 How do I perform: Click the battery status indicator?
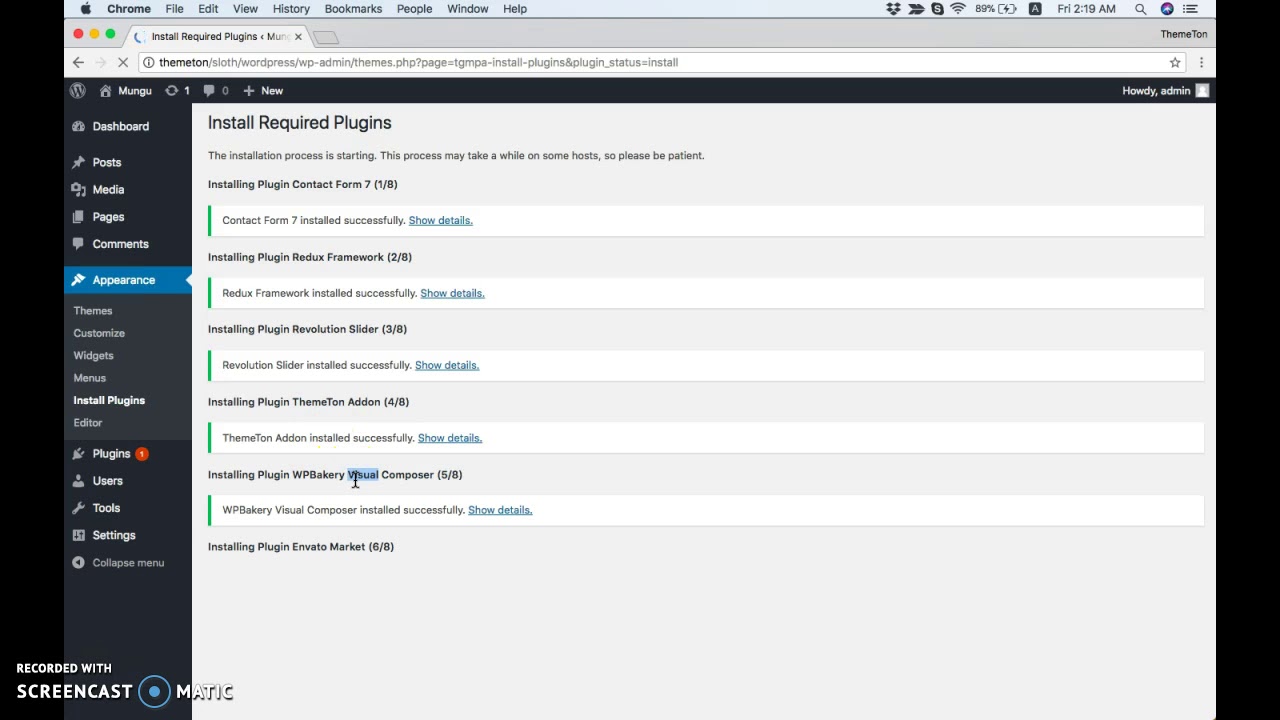(x=995, y=9)
